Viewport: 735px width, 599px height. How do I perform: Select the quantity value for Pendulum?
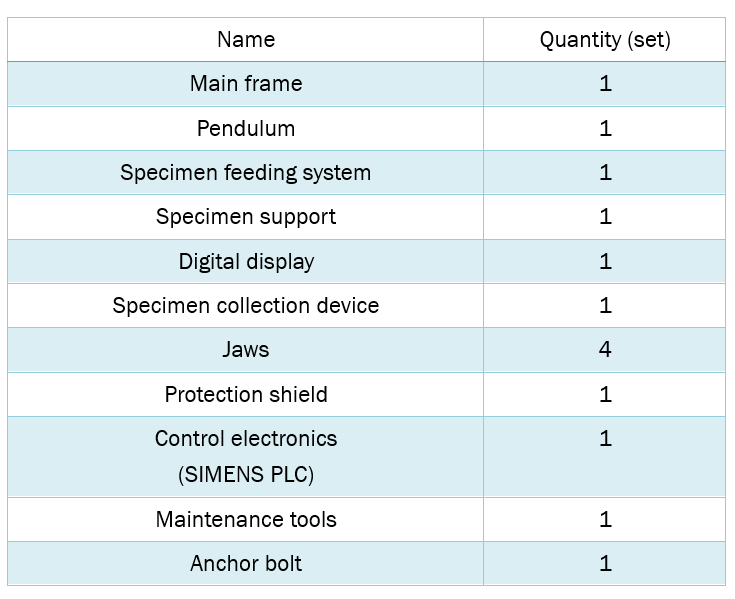605,129
